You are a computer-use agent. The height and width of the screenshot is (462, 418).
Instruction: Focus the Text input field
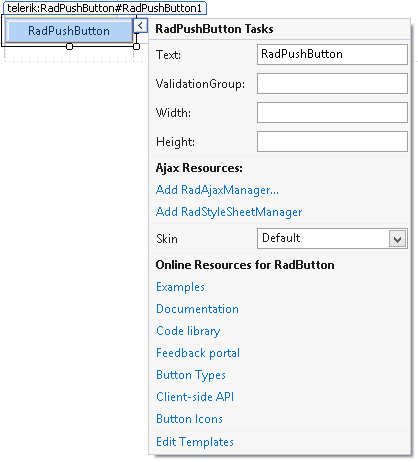point(332,54)
